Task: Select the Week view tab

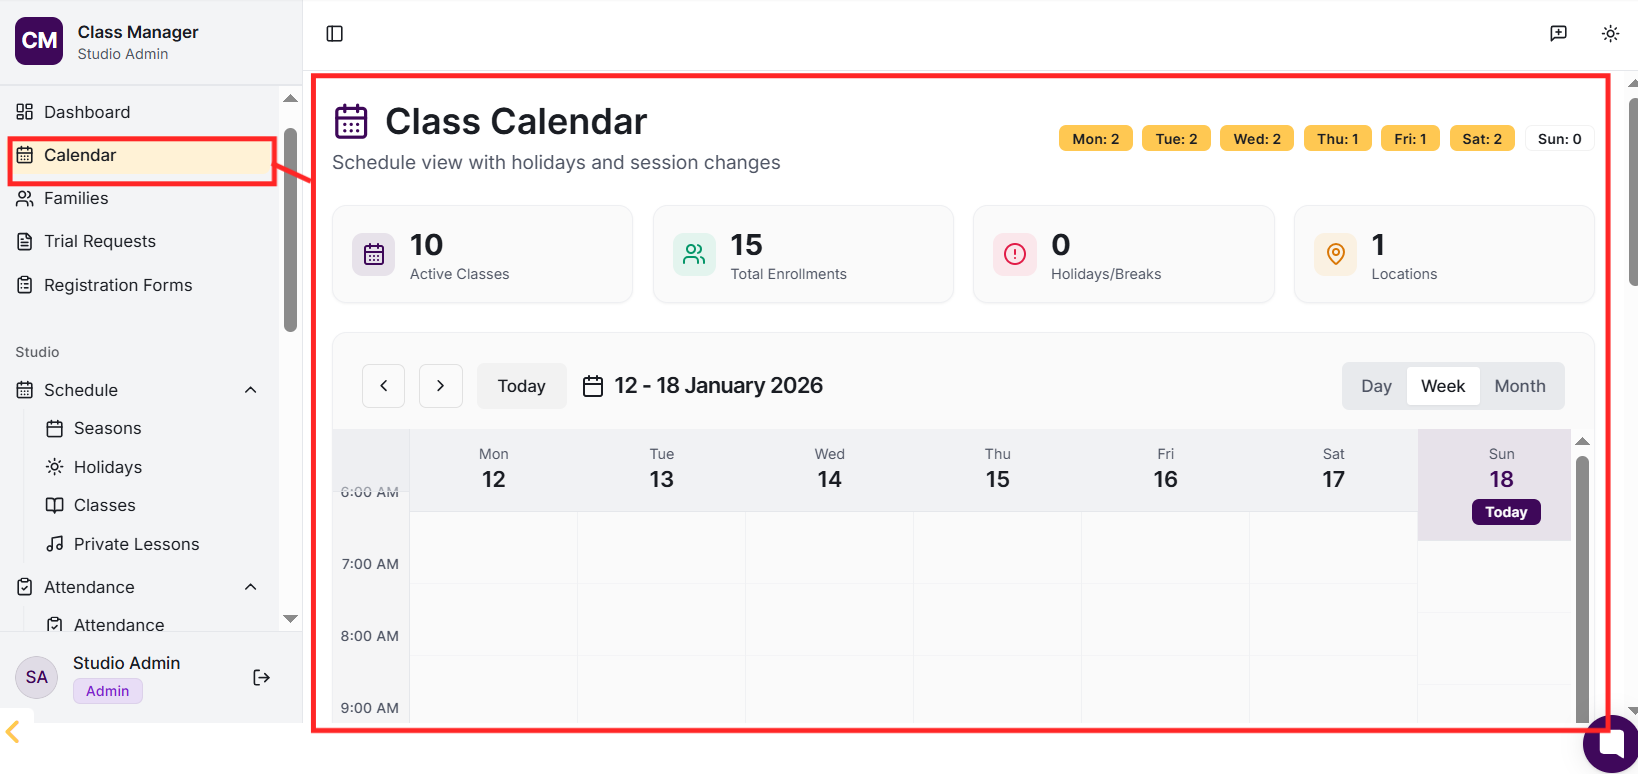Action: coord(1442,386)
